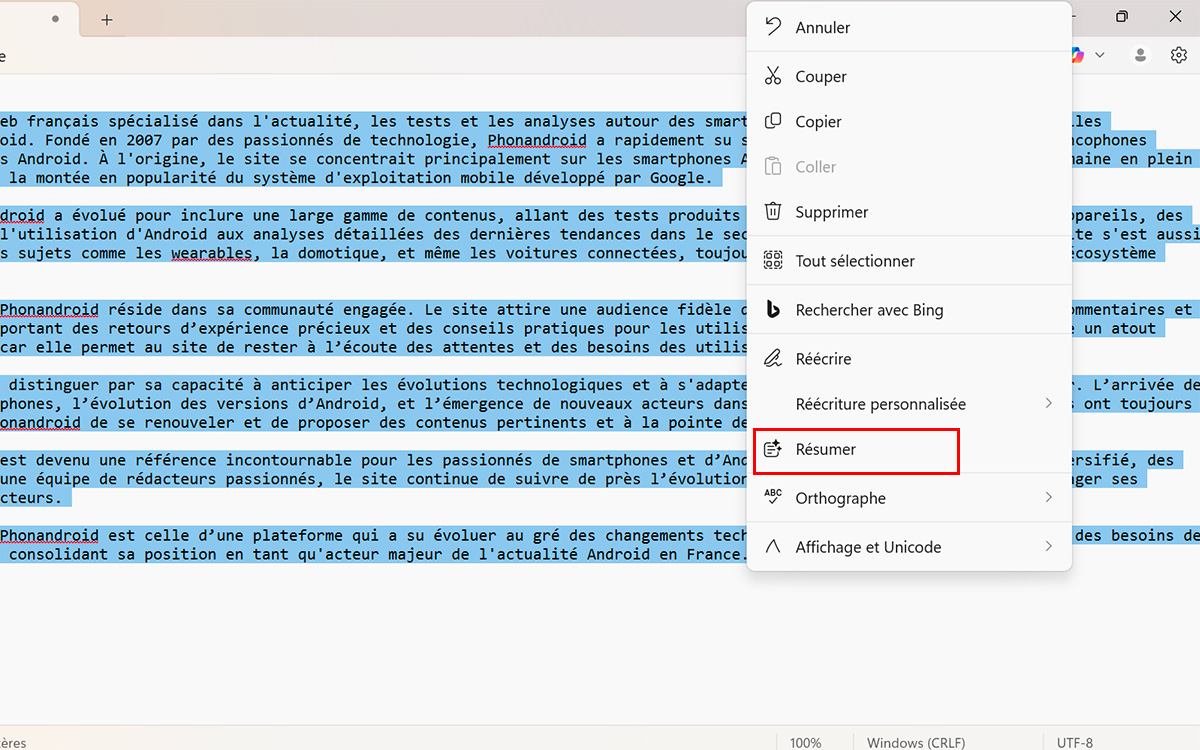This screenshot has width=1200, height=750.
Task: Maximize or restore the Notepad window
Action: 1122,17
